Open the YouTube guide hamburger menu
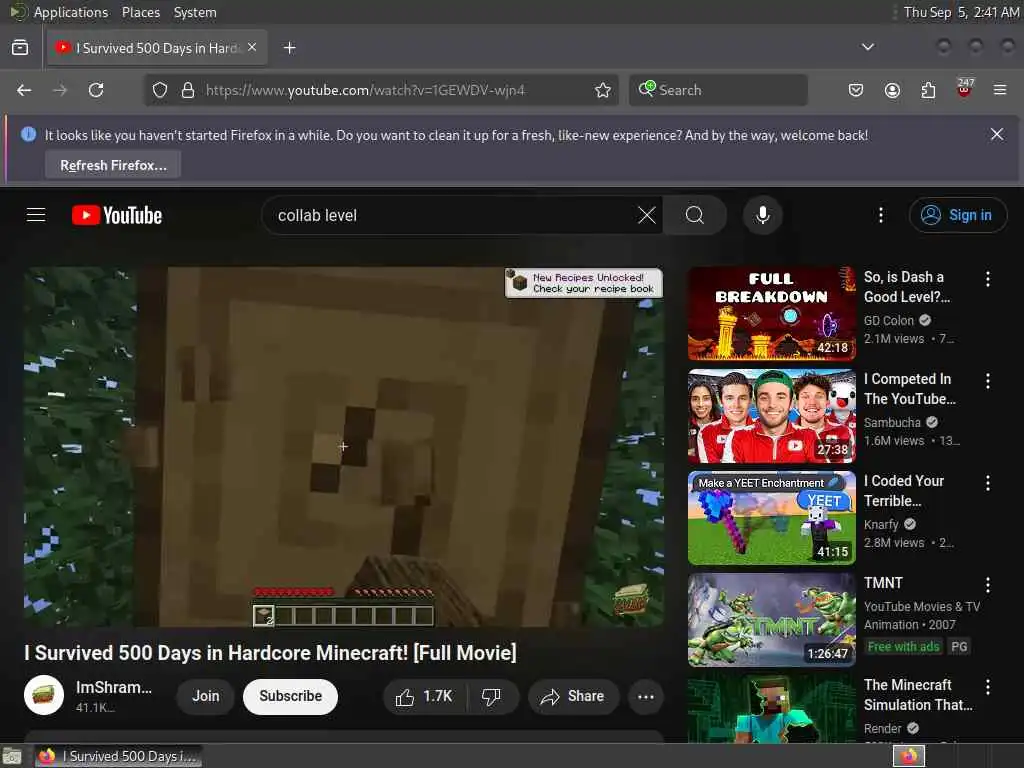This screenshot has height=768, width=1024. (36, 215)
